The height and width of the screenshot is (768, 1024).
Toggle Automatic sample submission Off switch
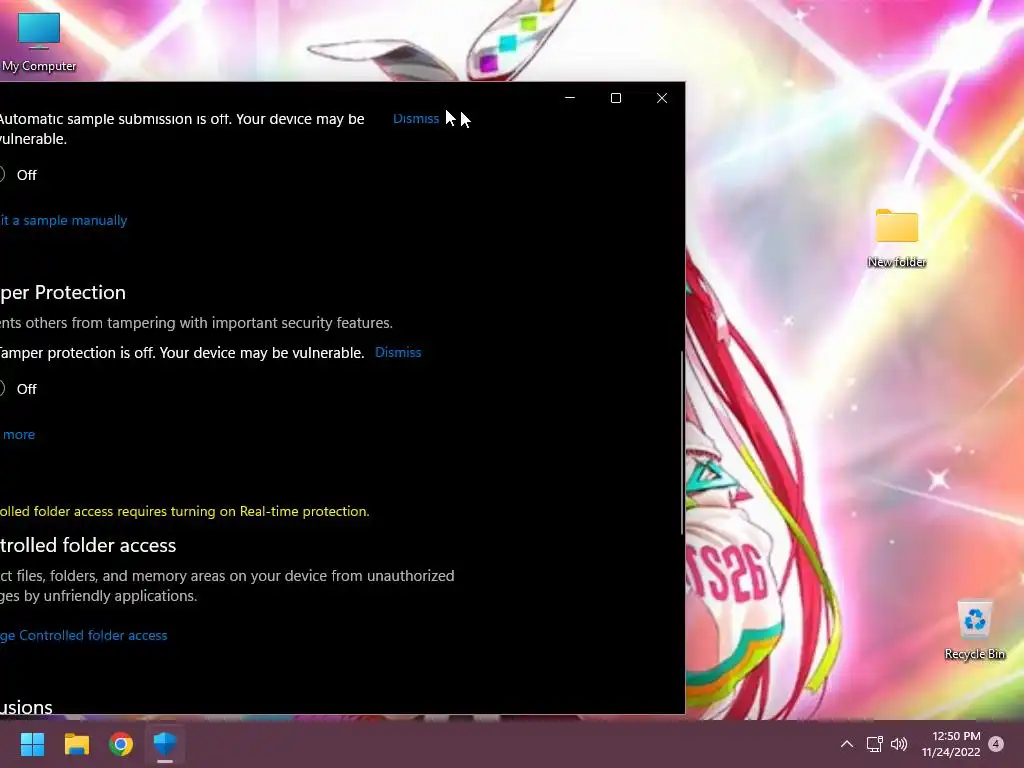point(2,174)
